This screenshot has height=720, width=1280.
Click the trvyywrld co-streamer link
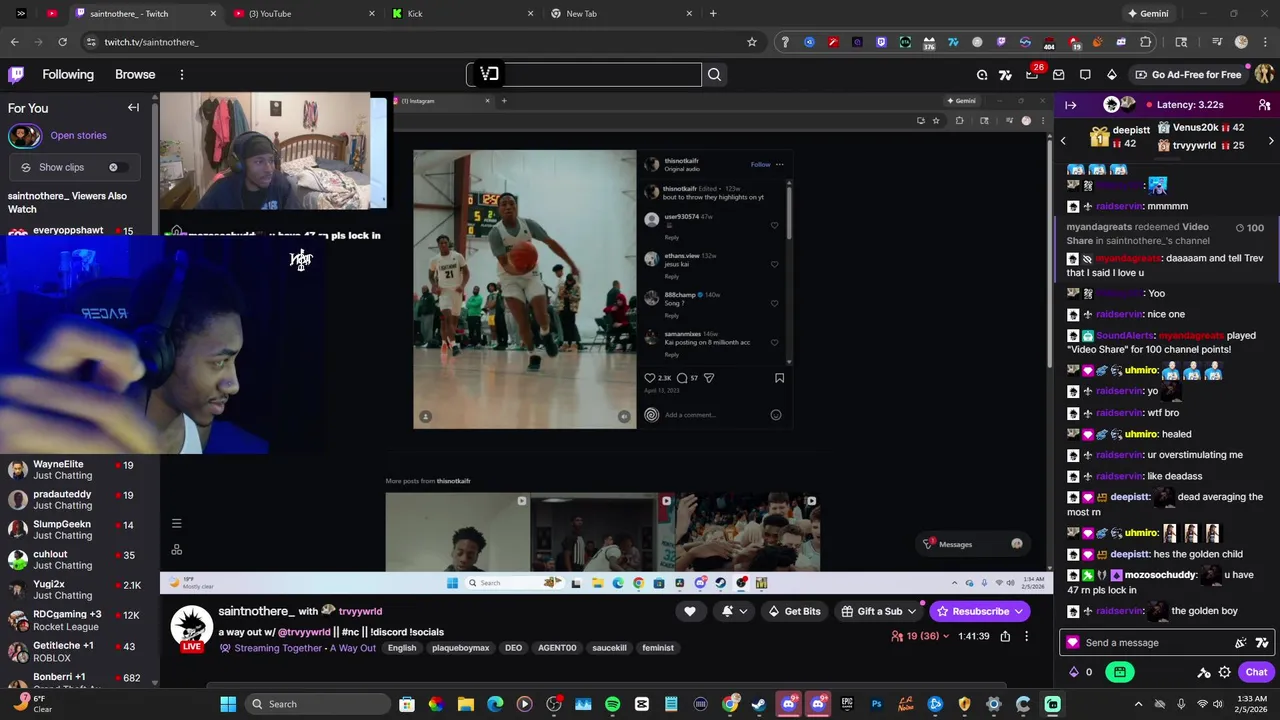point(360,611)
